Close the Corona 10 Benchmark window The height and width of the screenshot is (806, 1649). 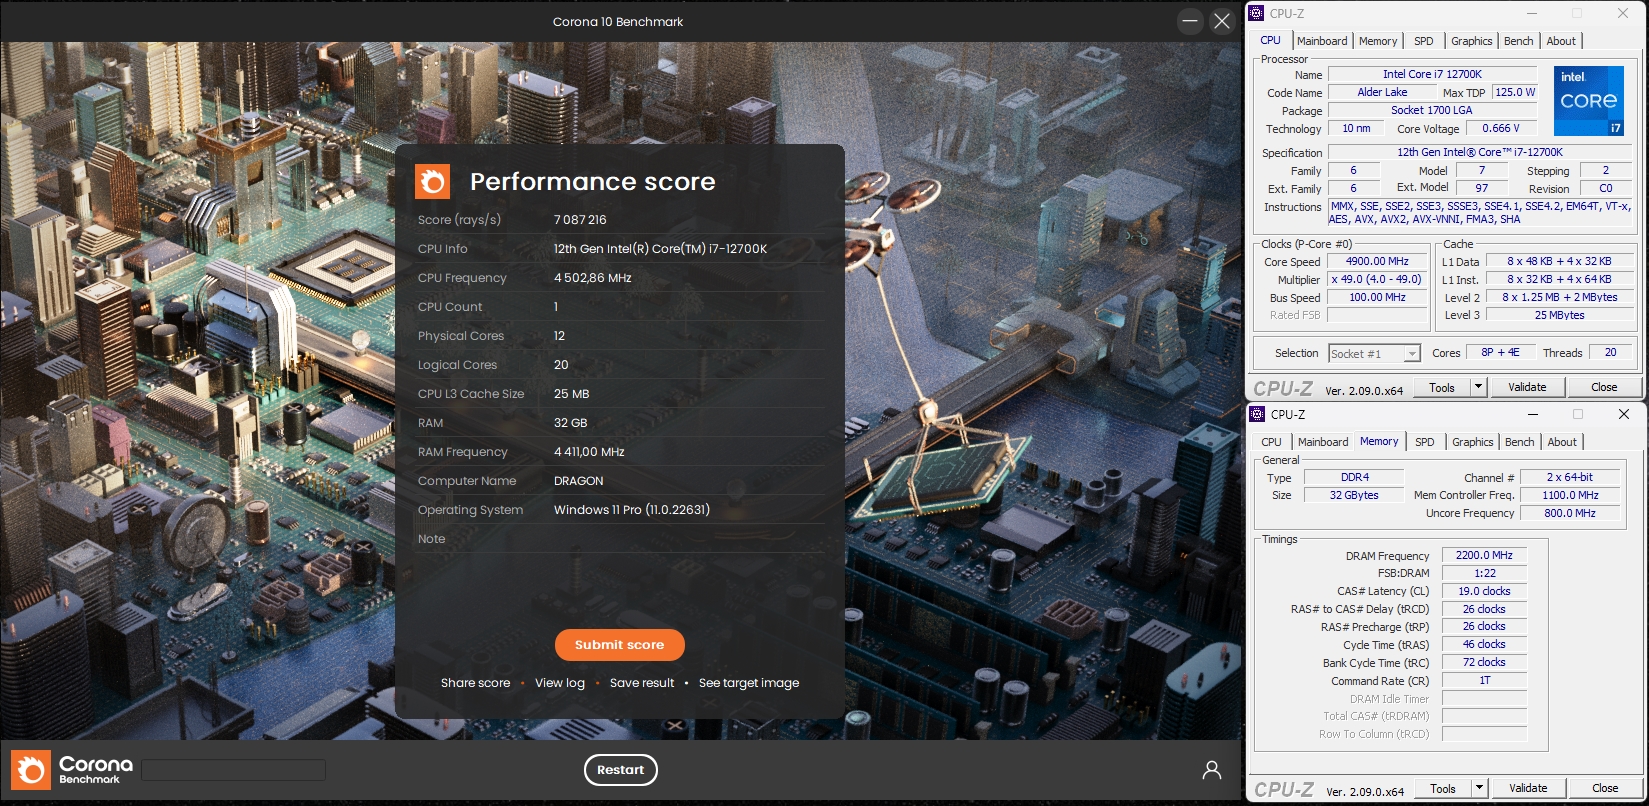(1222, 21)
